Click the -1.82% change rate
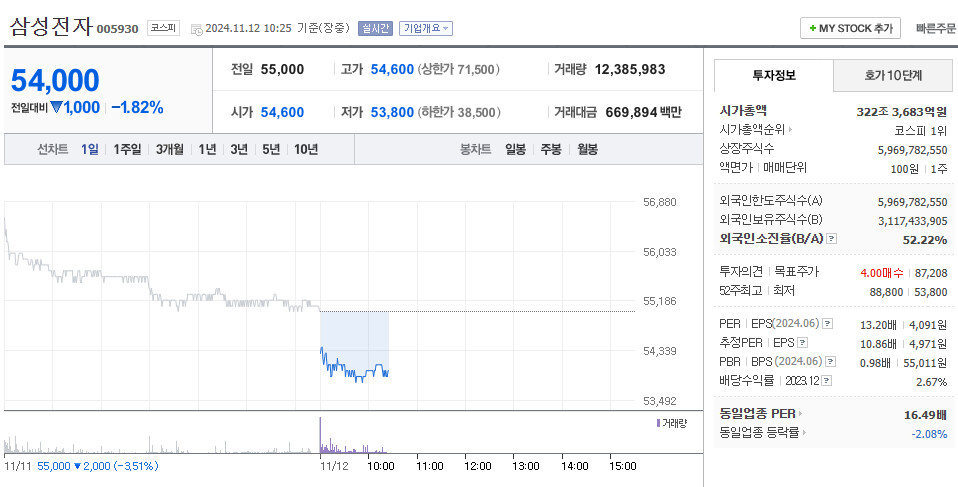 coord(137,108)
